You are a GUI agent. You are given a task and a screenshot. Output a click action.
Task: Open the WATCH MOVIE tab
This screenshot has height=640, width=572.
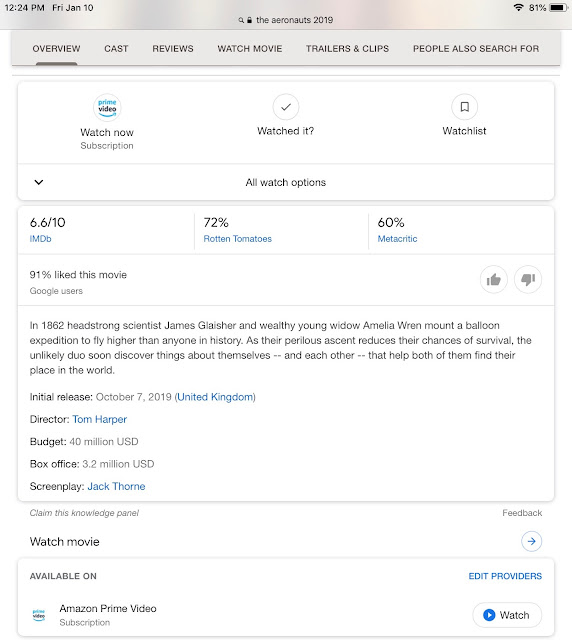pyautogui.click(x=250, y=49)
